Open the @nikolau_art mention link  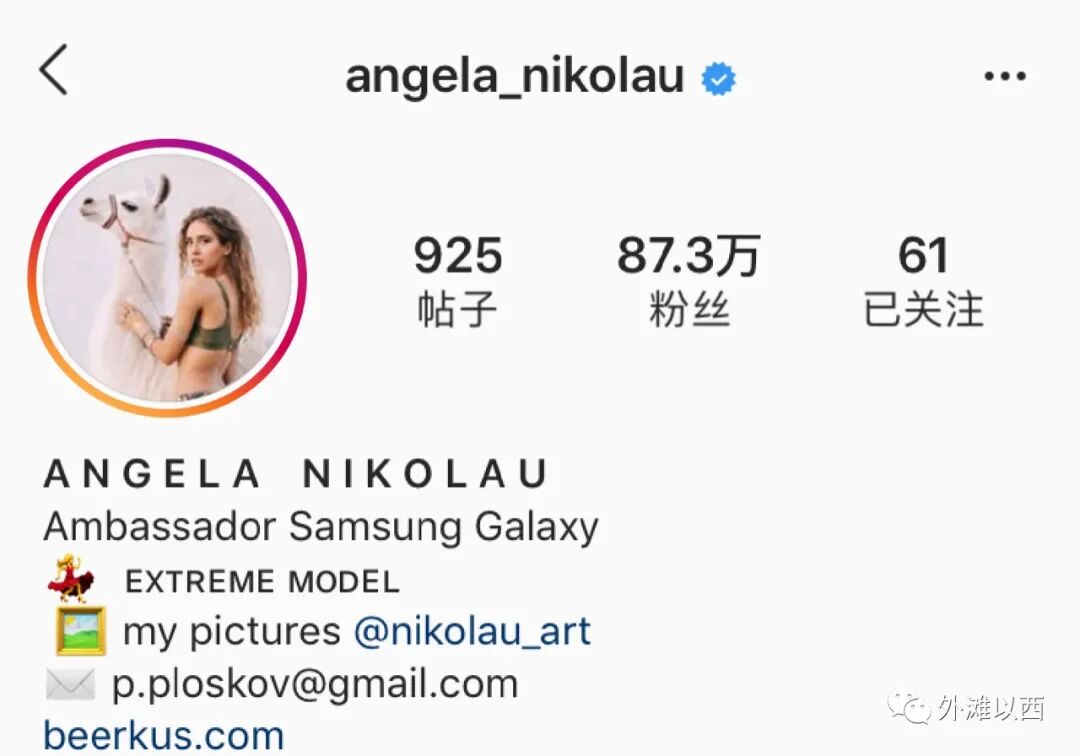click(x=472, y=631)
